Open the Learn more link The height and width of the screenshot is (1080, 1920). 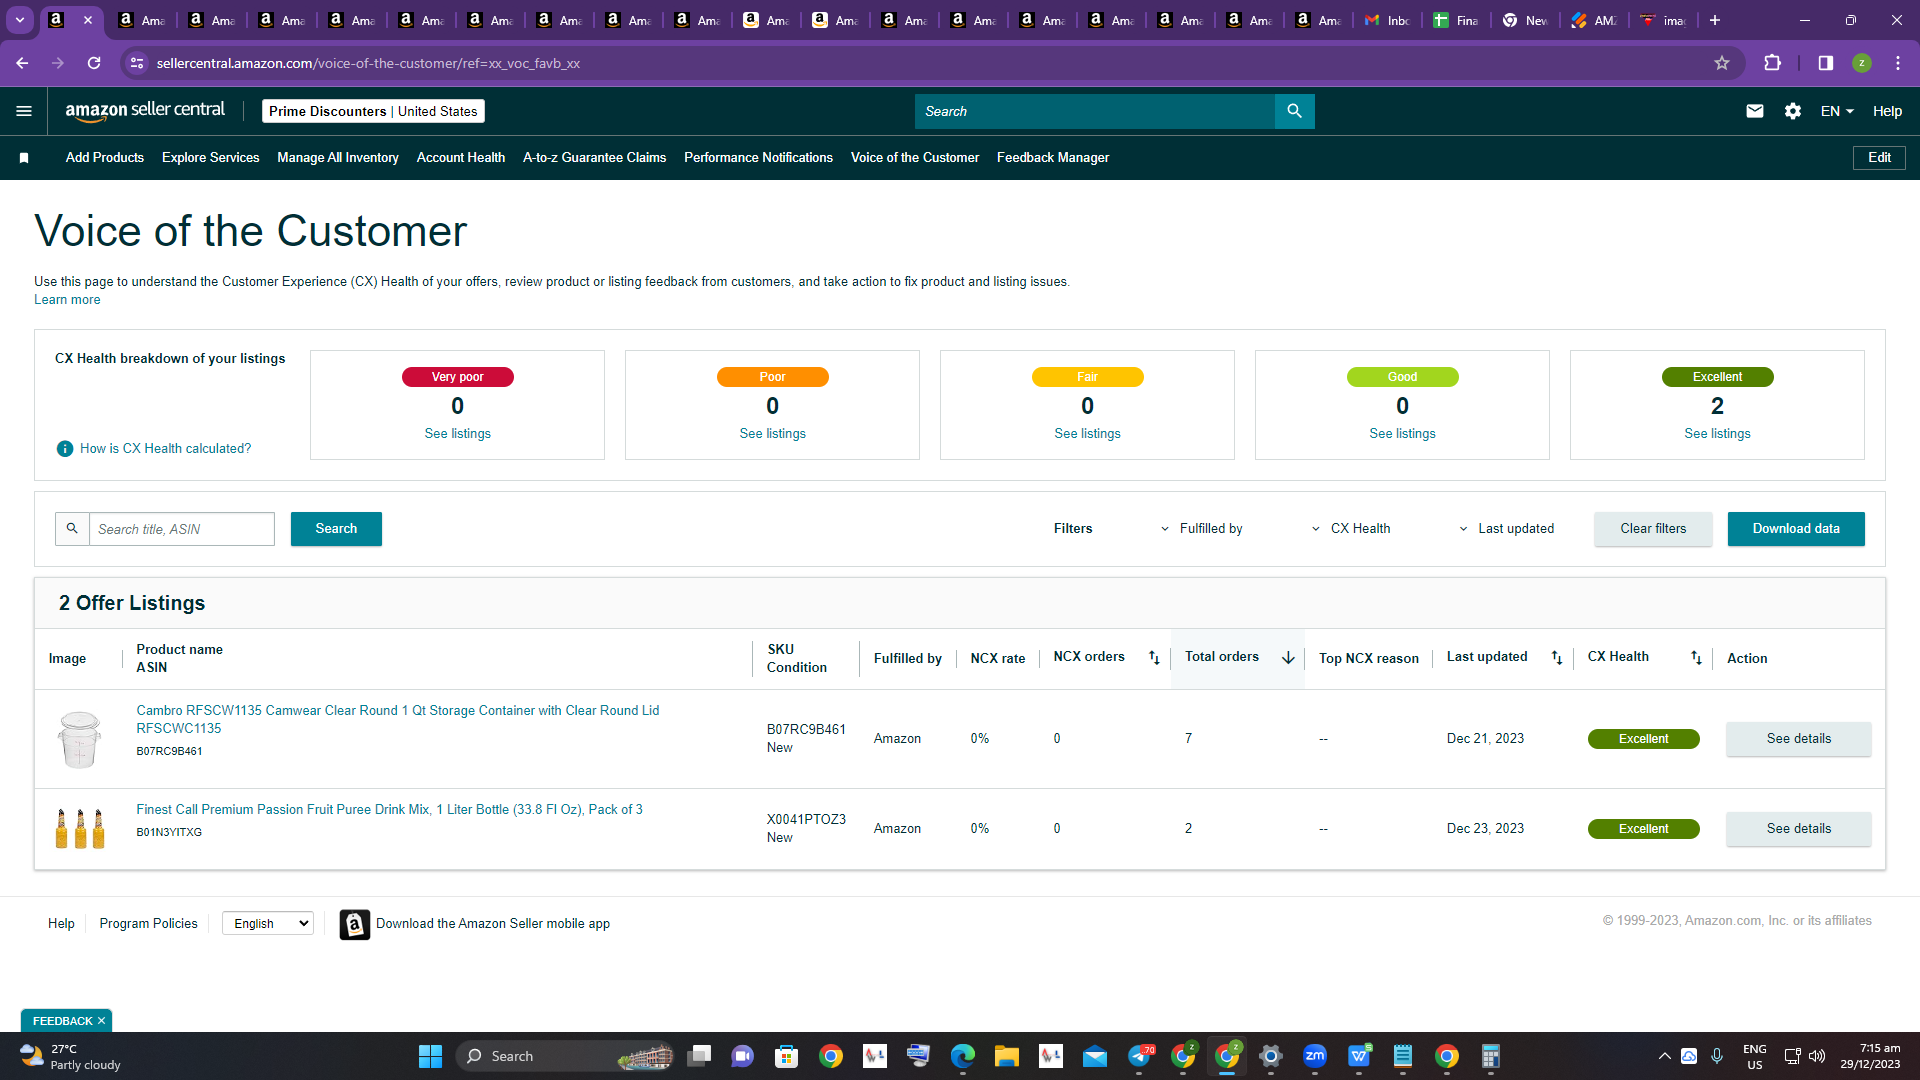[67, 300]
